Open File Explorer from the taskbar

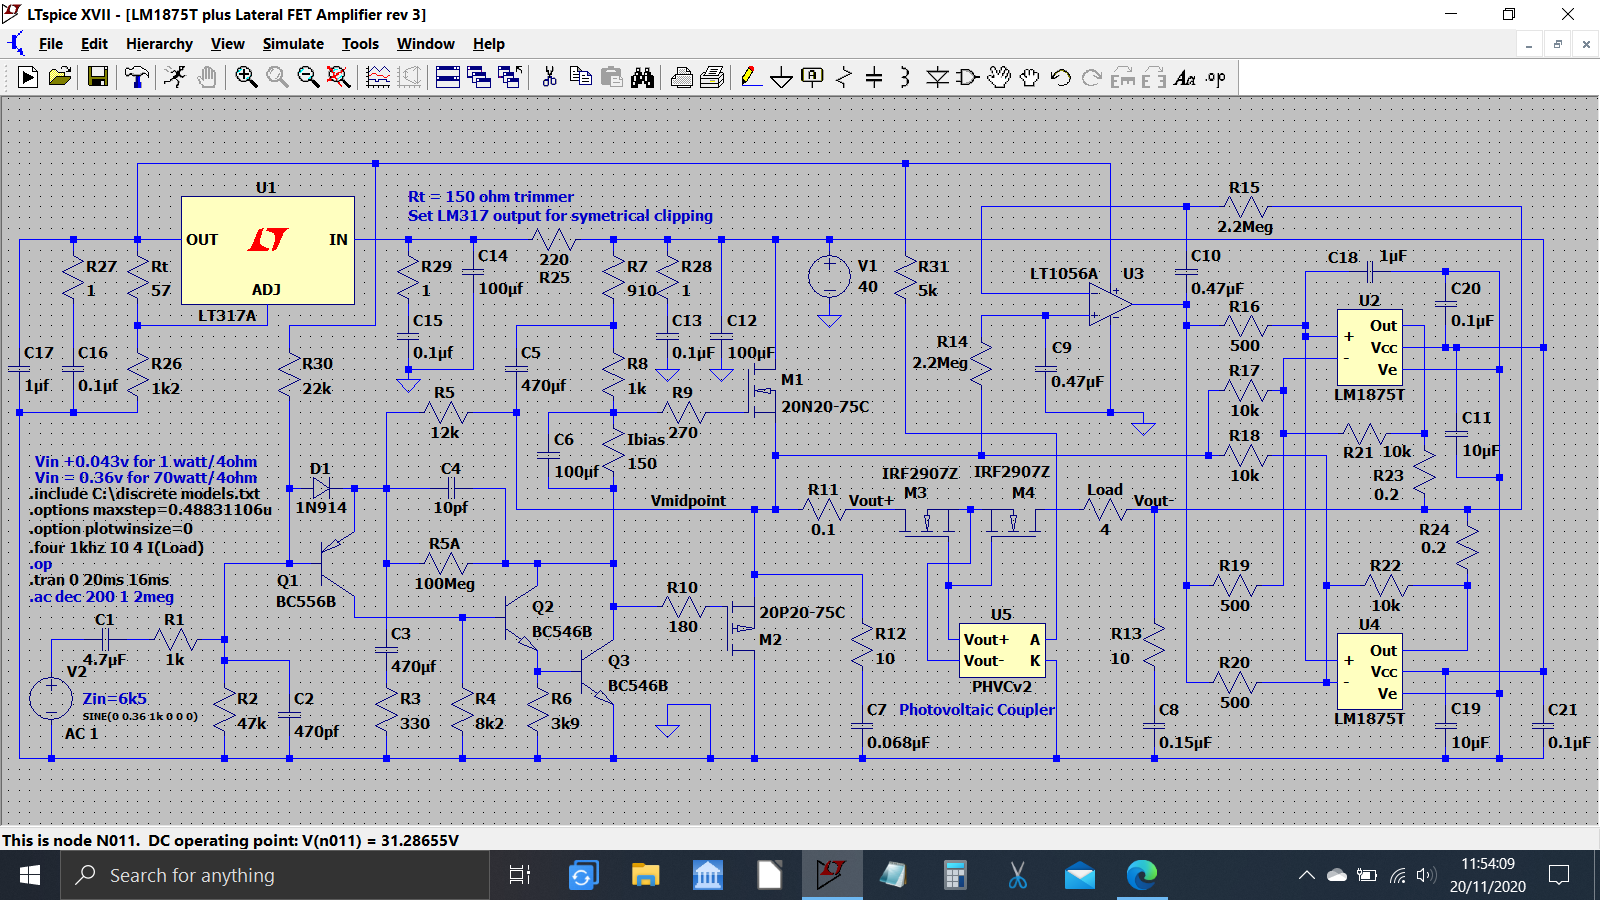pos(645,876)
